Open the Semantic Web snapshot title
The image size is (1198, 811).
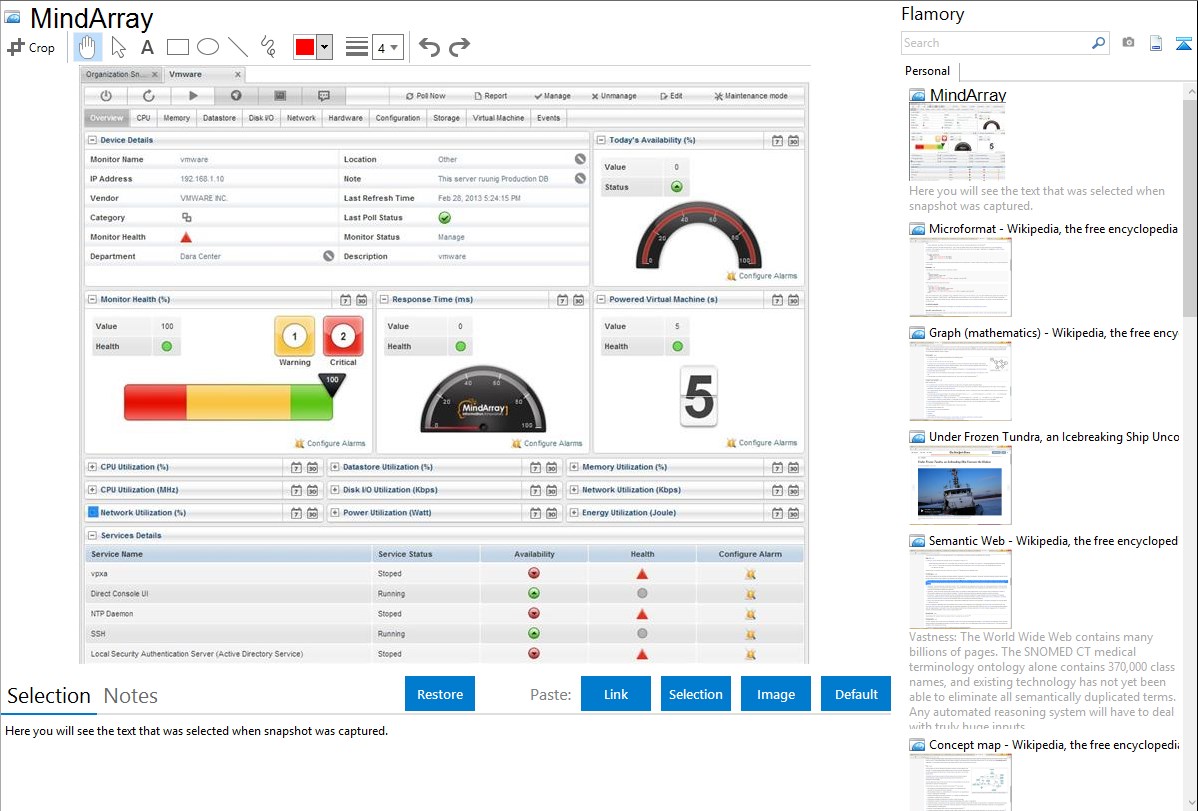click(1053, 540)
